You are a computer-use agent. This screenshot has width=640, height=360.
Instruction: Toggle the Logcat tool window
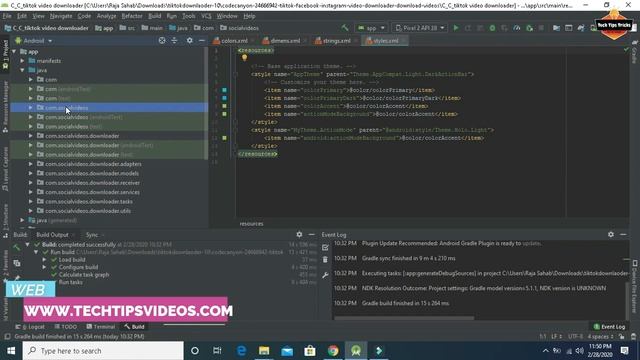30,327
